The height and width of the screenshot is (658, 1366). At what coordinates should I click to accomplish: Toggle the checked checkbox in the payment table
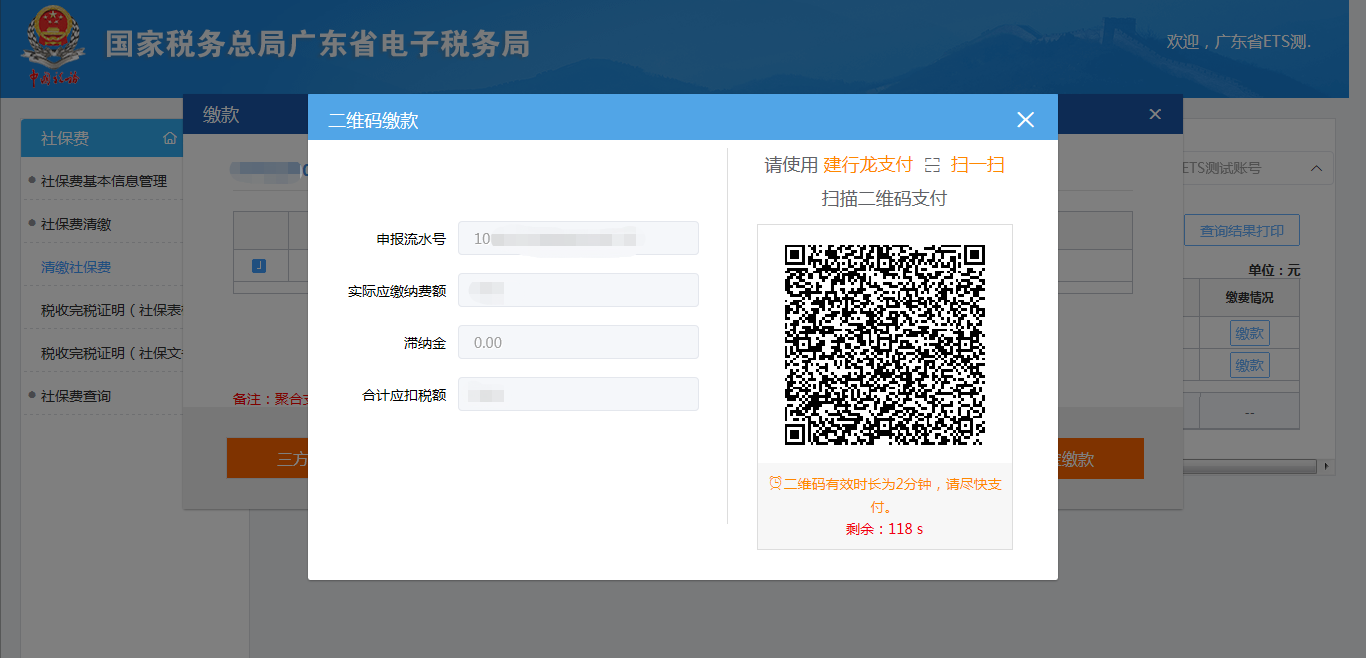(x=259, y=265)
